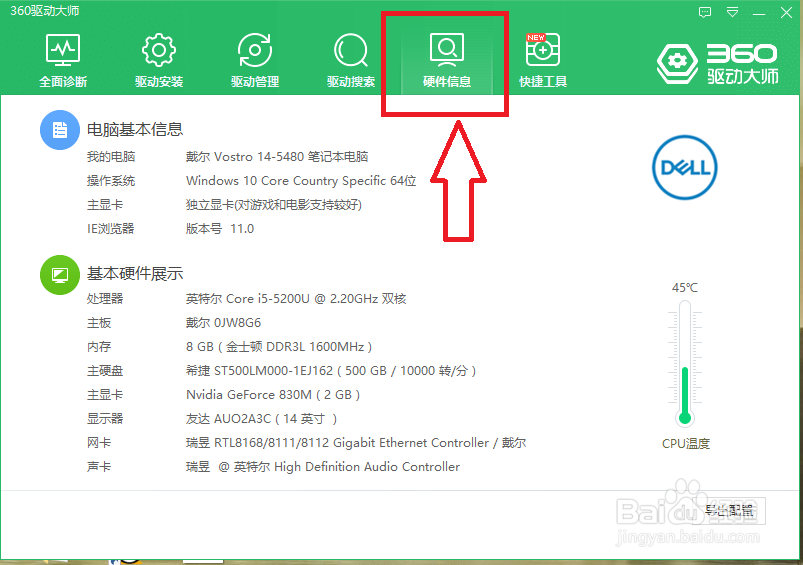Click the Dell brand logo

coord(685,167)
